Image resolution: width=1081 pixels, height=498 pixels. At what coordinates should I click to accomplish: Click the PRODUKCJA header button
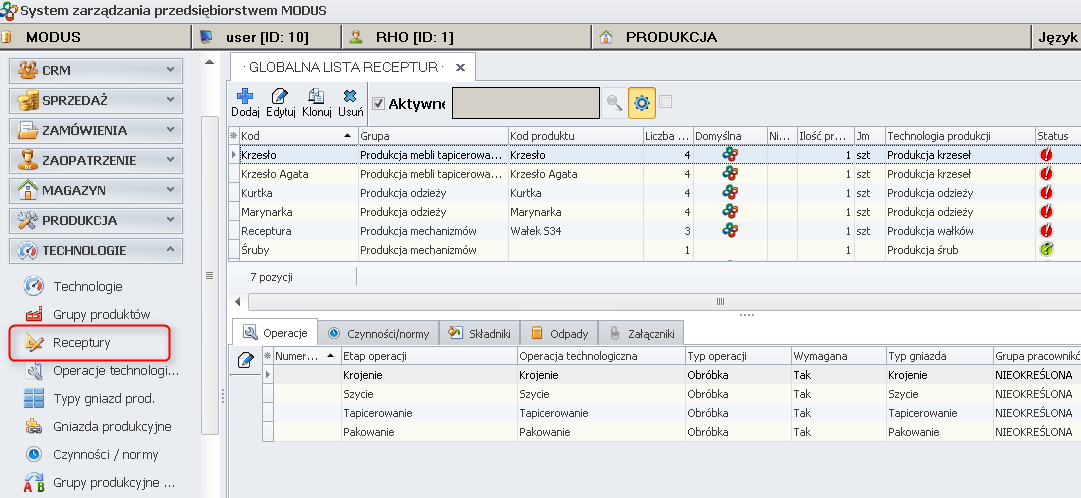pos(810,37)
